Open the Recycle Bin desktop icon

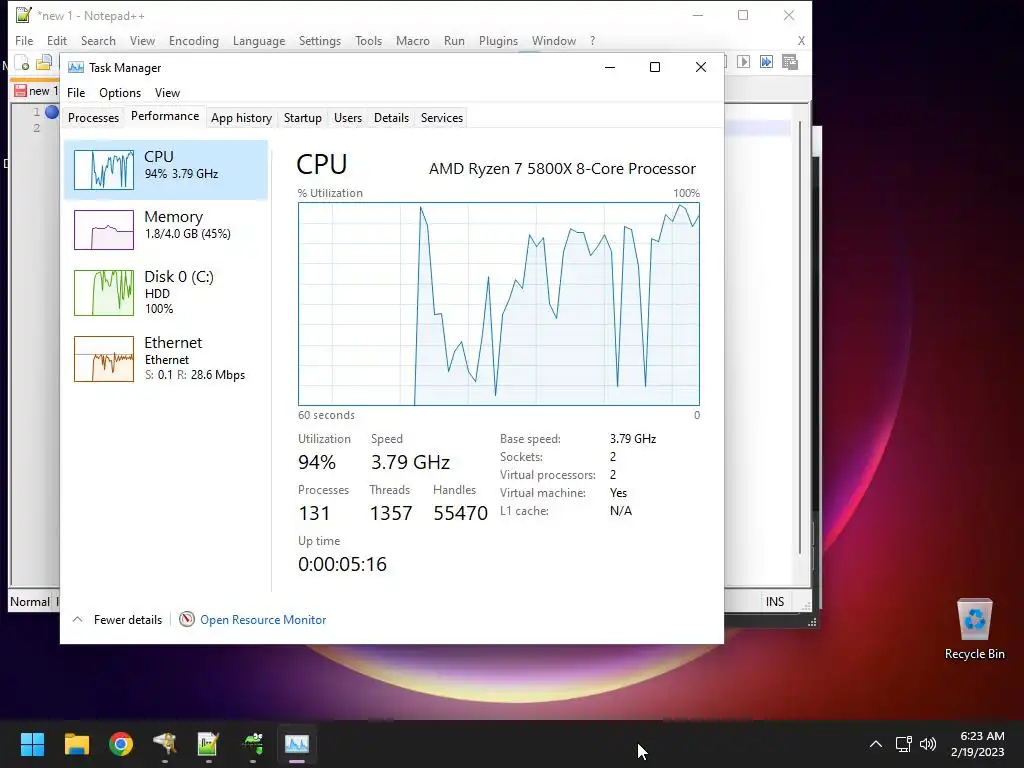tap(974, 630)
